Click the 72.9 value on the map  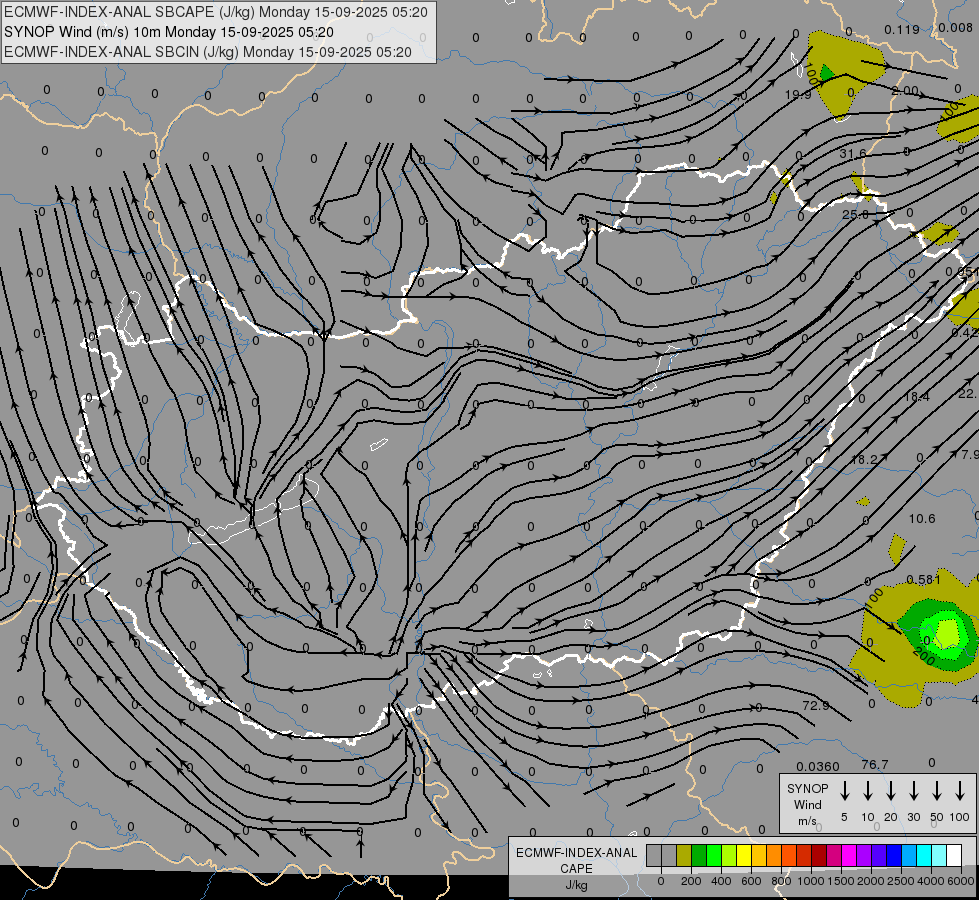(816, 705)
